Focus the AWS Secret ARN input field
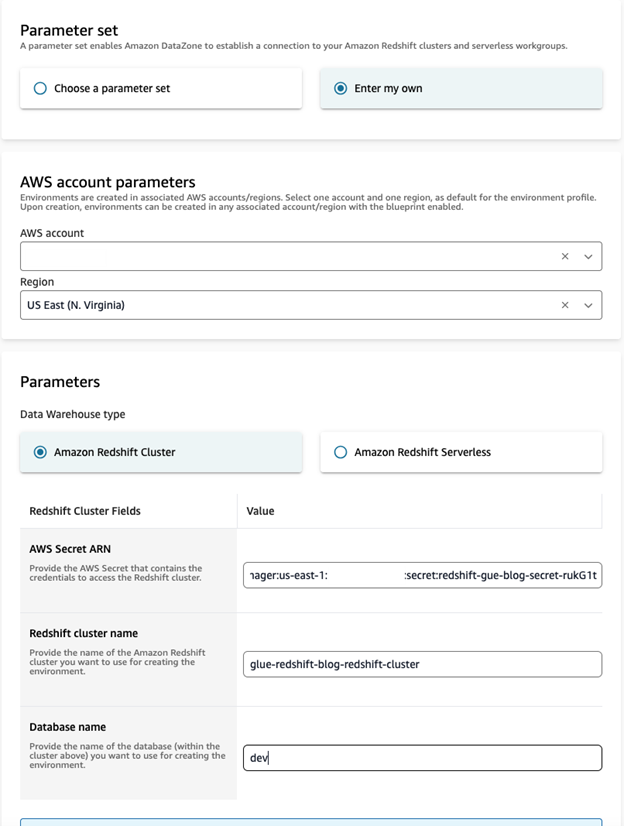This screenshot has width=624, height=826. coord(422,575)
